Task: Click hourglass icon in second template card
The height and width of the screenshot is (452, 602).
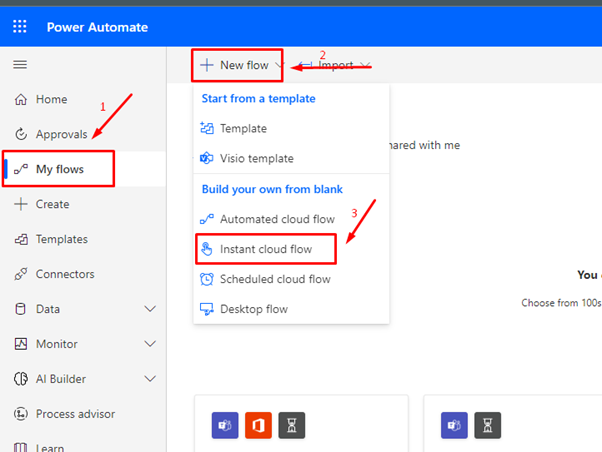Action: click(488, 426)
